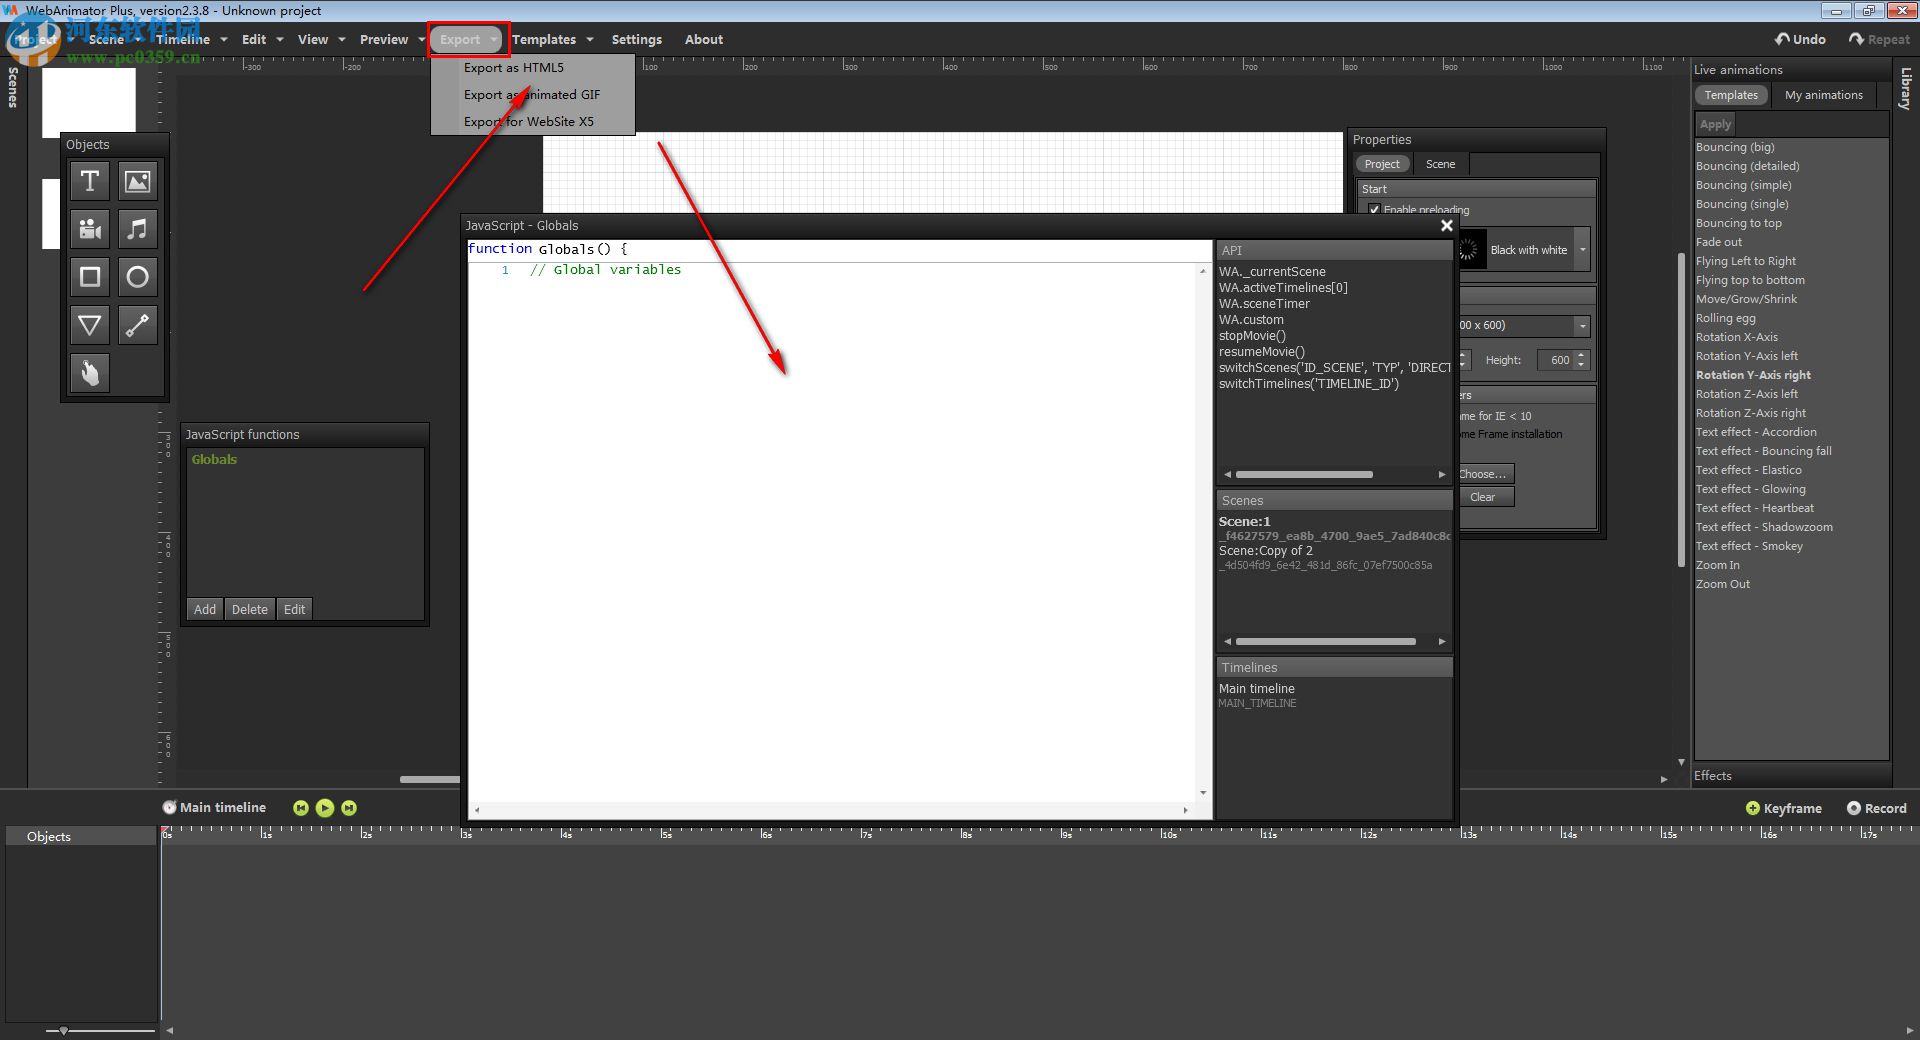
Task: Select the Line drawing tool
Action: click(137, 325)
